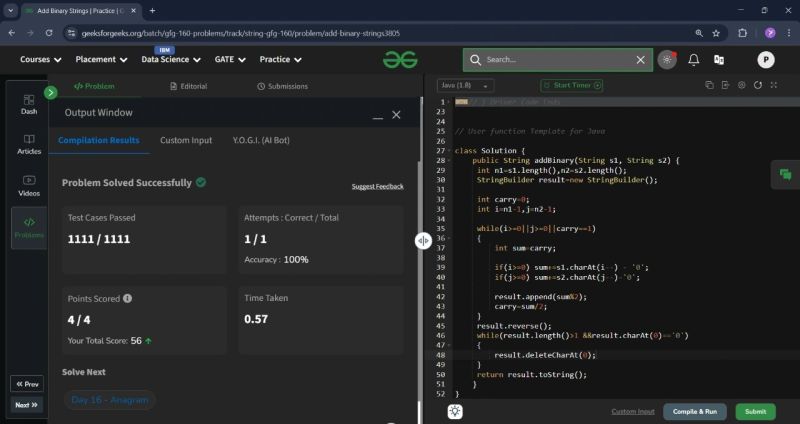Start the timer toggle

coord(571,86)
